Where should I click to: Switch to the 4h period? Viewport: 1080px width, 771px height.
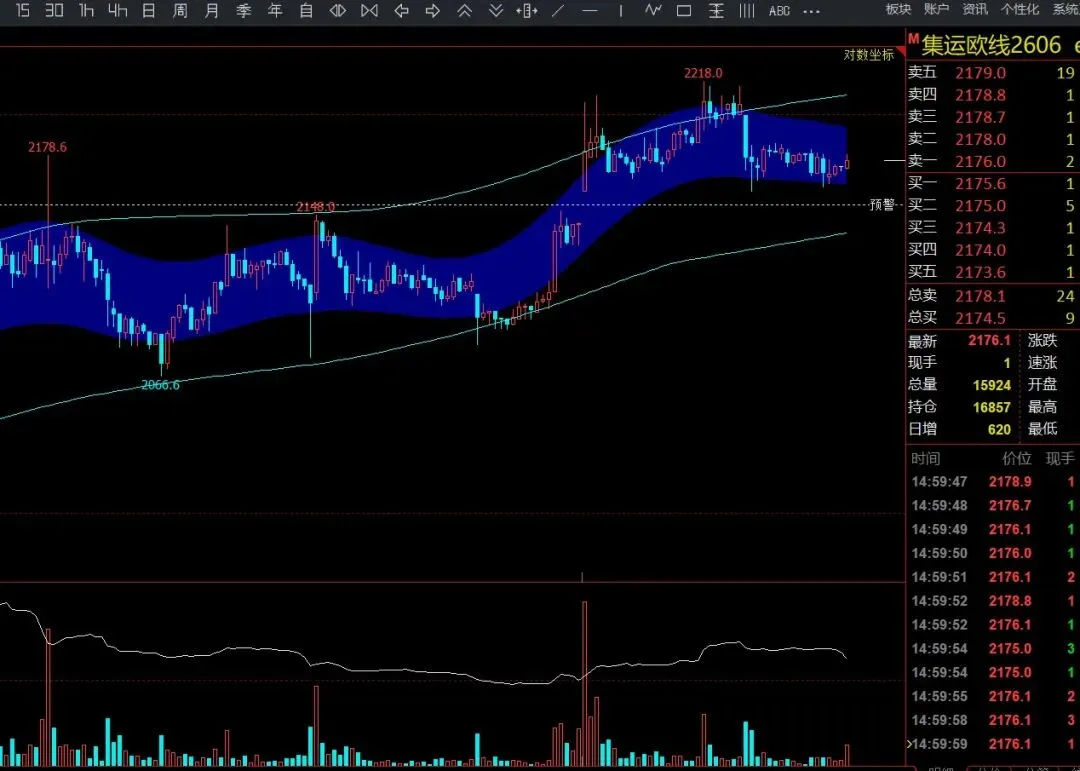click(118, 11)
